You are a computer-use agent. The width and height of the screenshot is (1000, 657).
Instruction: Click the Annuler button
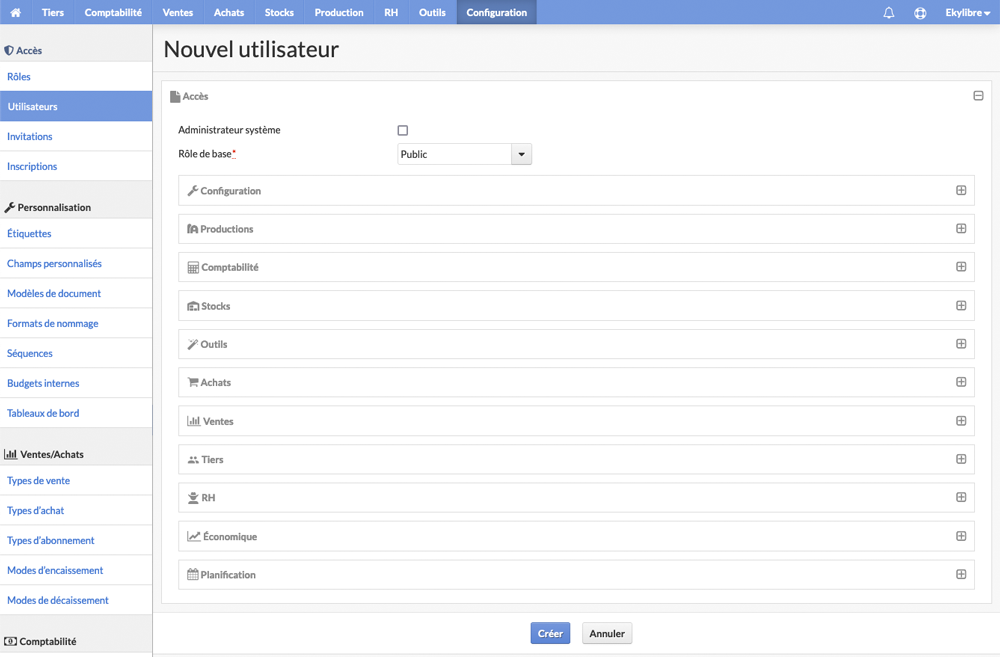click(607, 633)
